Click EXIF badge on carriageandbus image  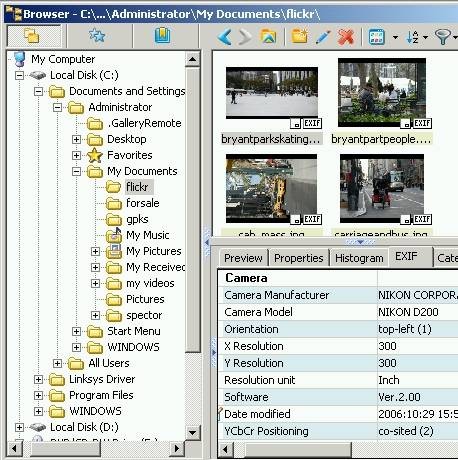(x=422, y=219)
